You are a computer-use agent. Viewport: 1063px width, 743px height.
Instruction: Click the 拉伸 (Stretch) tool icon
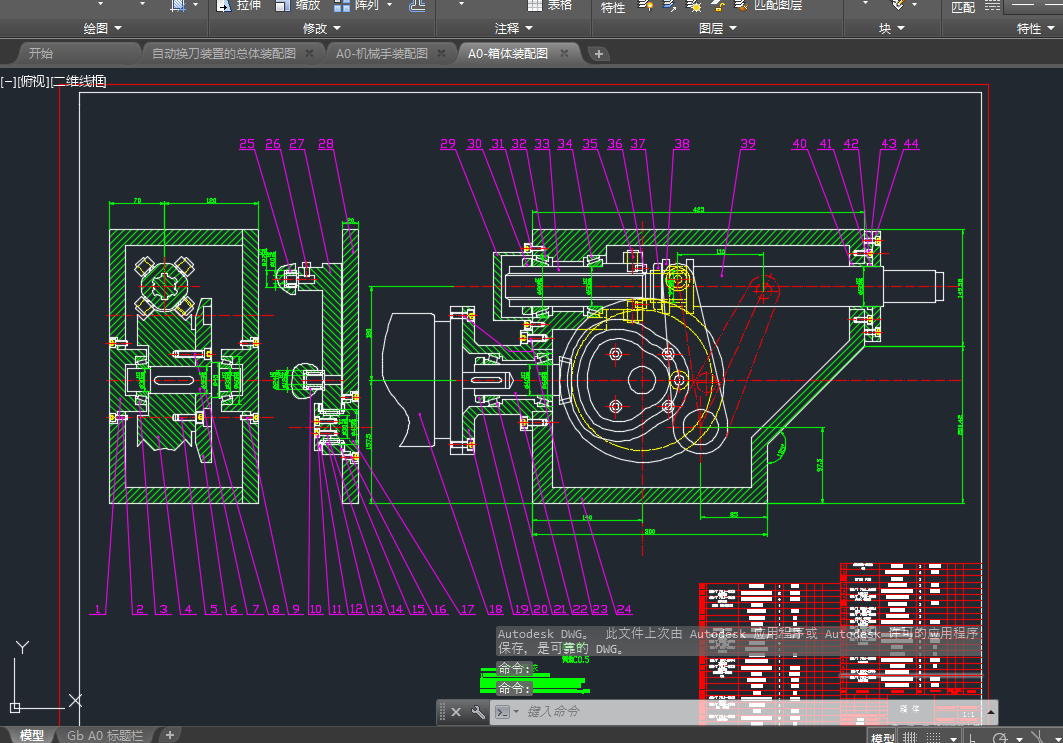[226, 6]
